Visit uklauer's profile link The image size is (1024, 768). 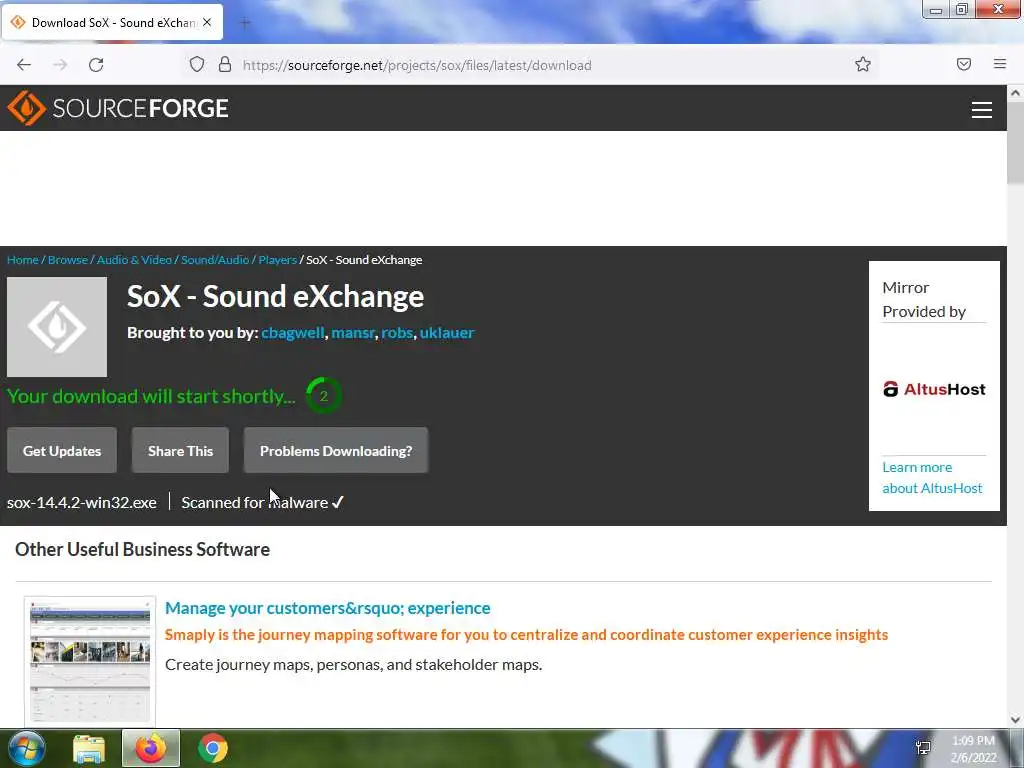click(447, 332)
